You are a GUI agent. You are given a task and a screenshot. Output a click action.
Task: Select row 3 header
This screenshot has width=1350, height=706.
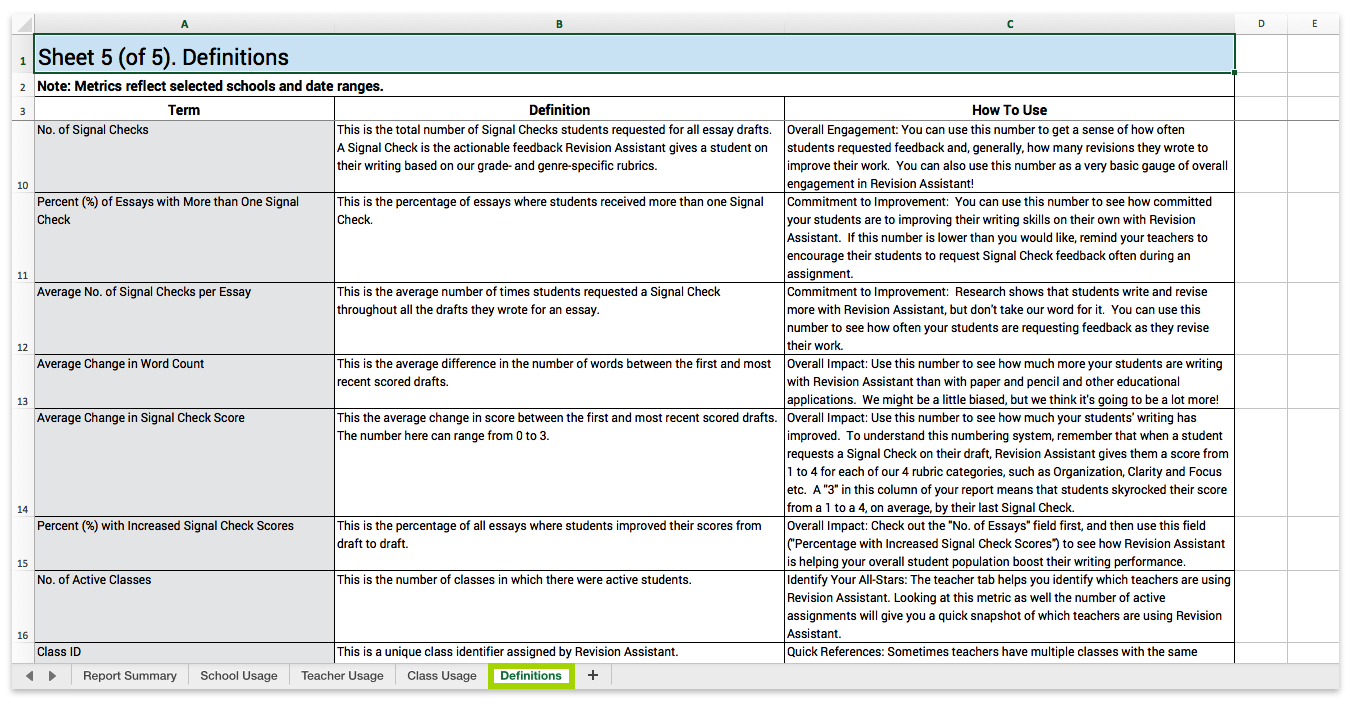tap(22, 109)
